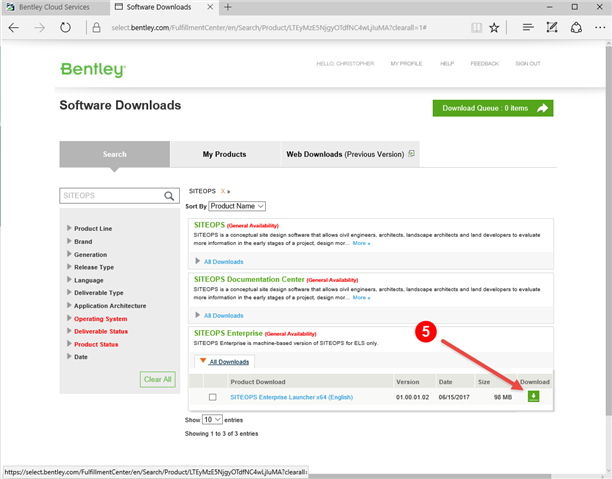The height and width of the screenshot is (479, 612).
Task: Open the MY PROFILE menu link
Action: tap(406, 64)
